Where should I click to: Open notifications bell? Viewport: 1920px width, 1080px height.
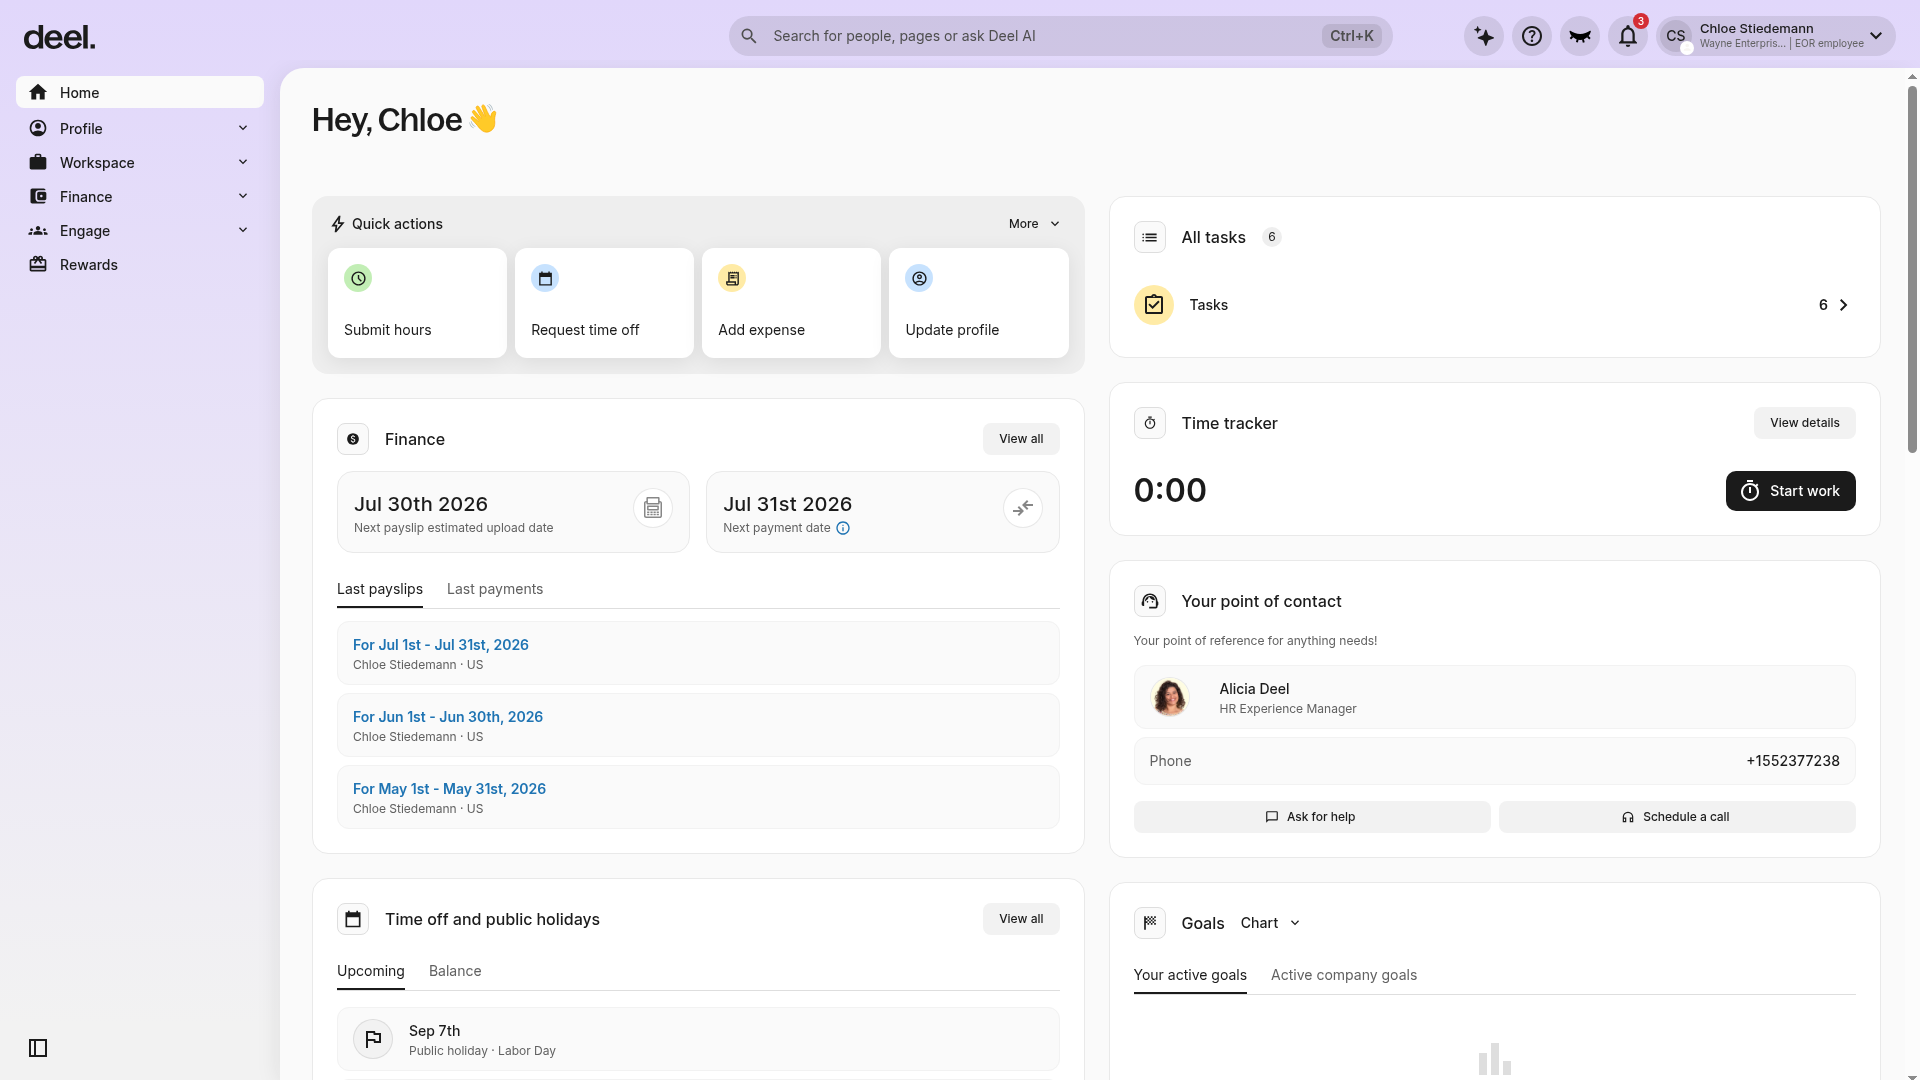[x=1628, y=36]
